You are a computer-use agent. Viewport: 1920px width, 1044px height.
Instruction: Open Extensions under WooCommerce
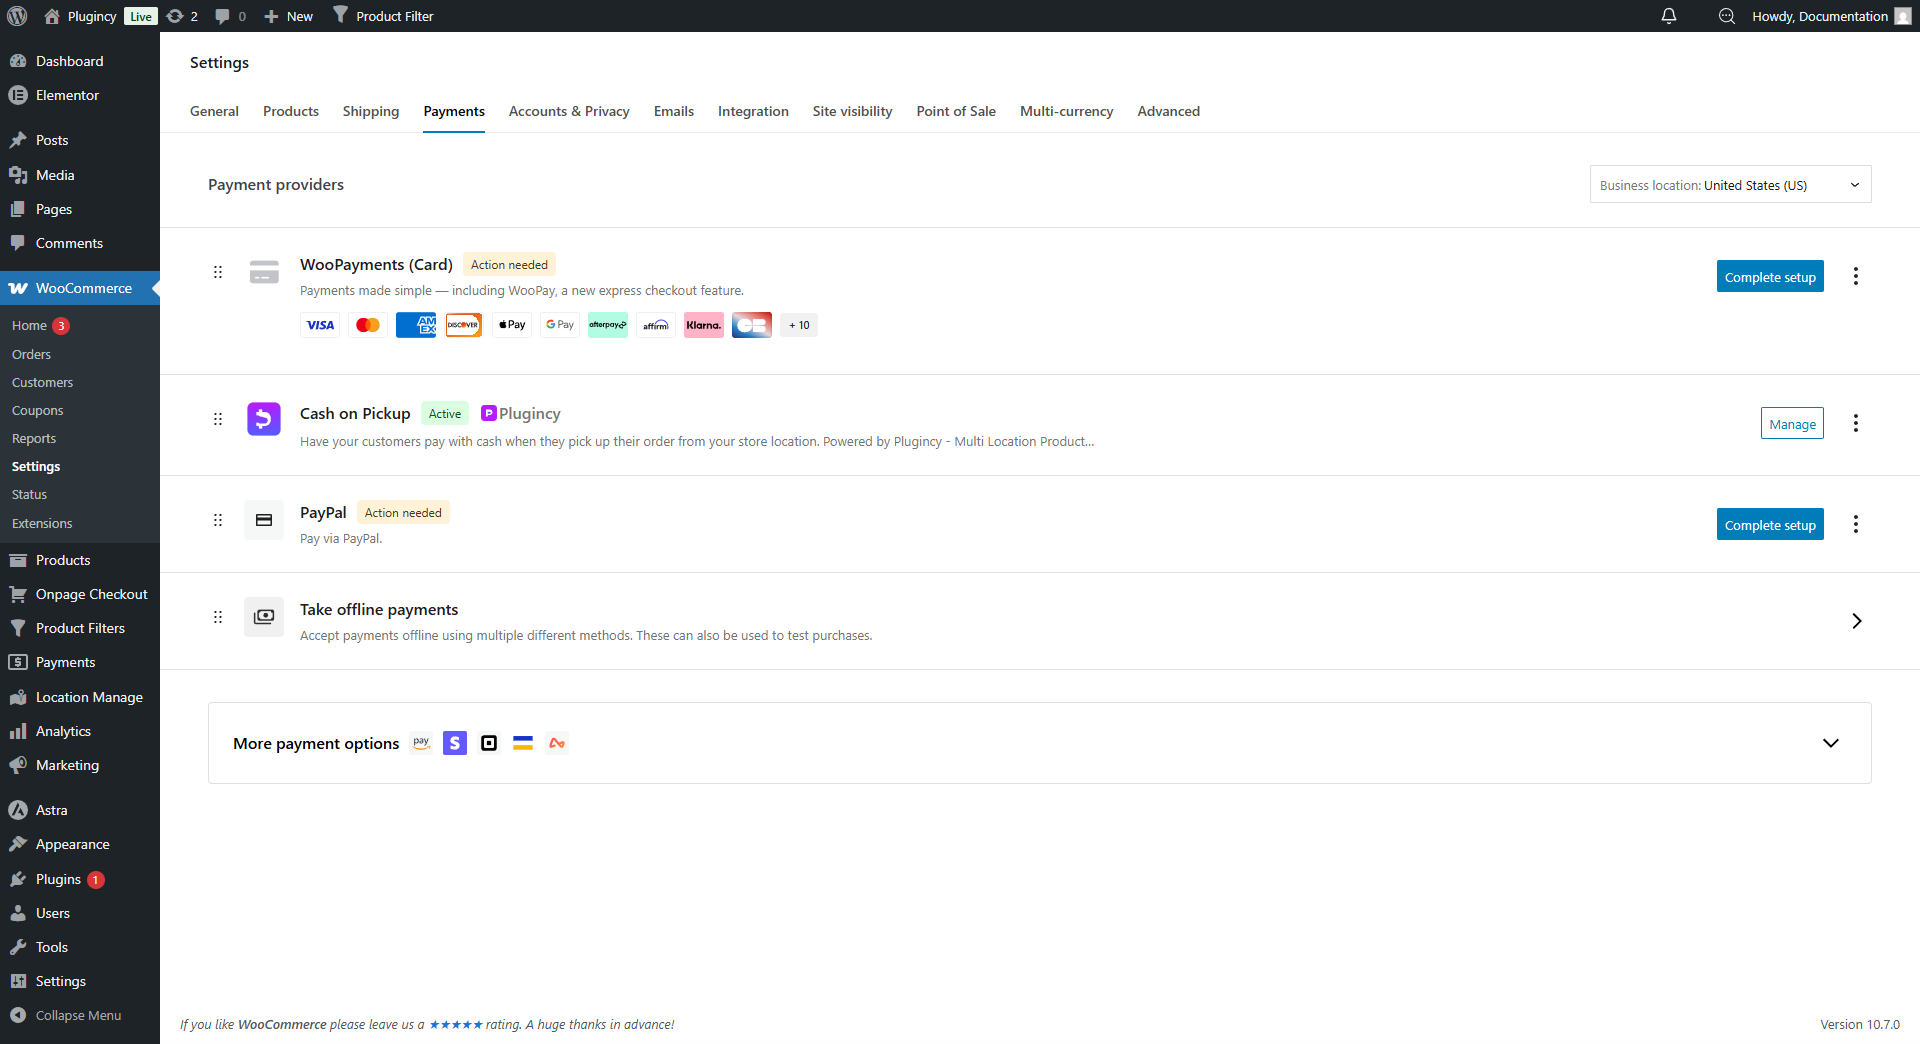coord(42,523)
